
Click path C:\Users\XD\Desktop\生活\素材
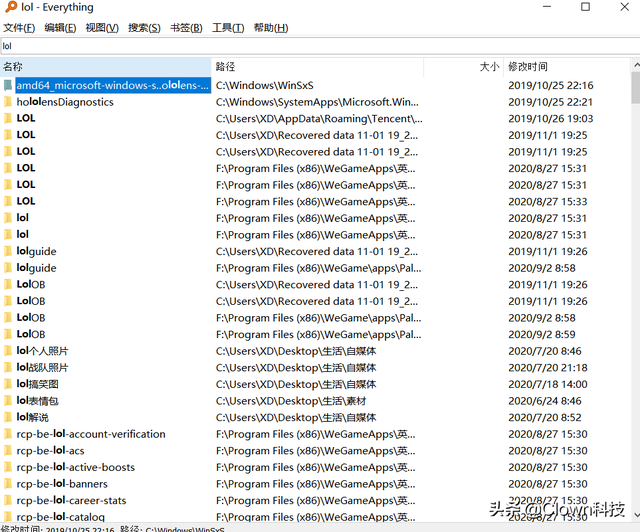(291, 401)
